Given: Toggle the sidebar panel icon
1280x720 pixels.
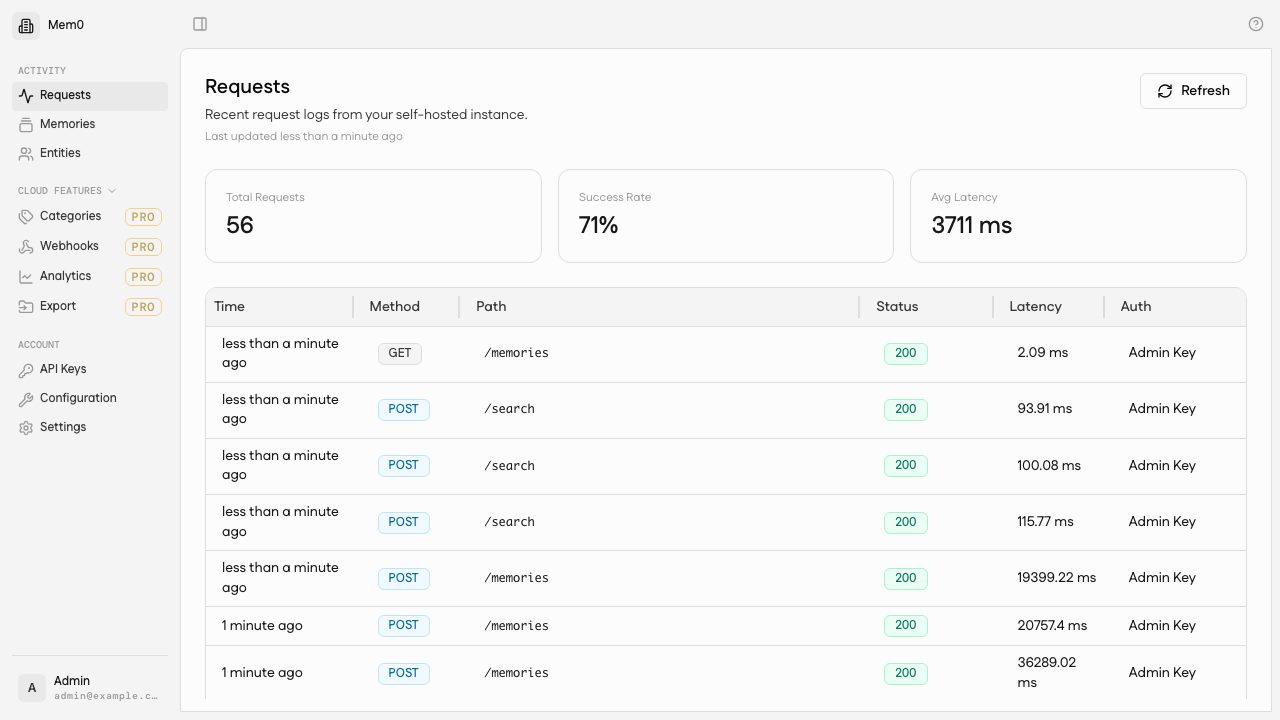Looking at the screenshot, I should coord(200,24).
